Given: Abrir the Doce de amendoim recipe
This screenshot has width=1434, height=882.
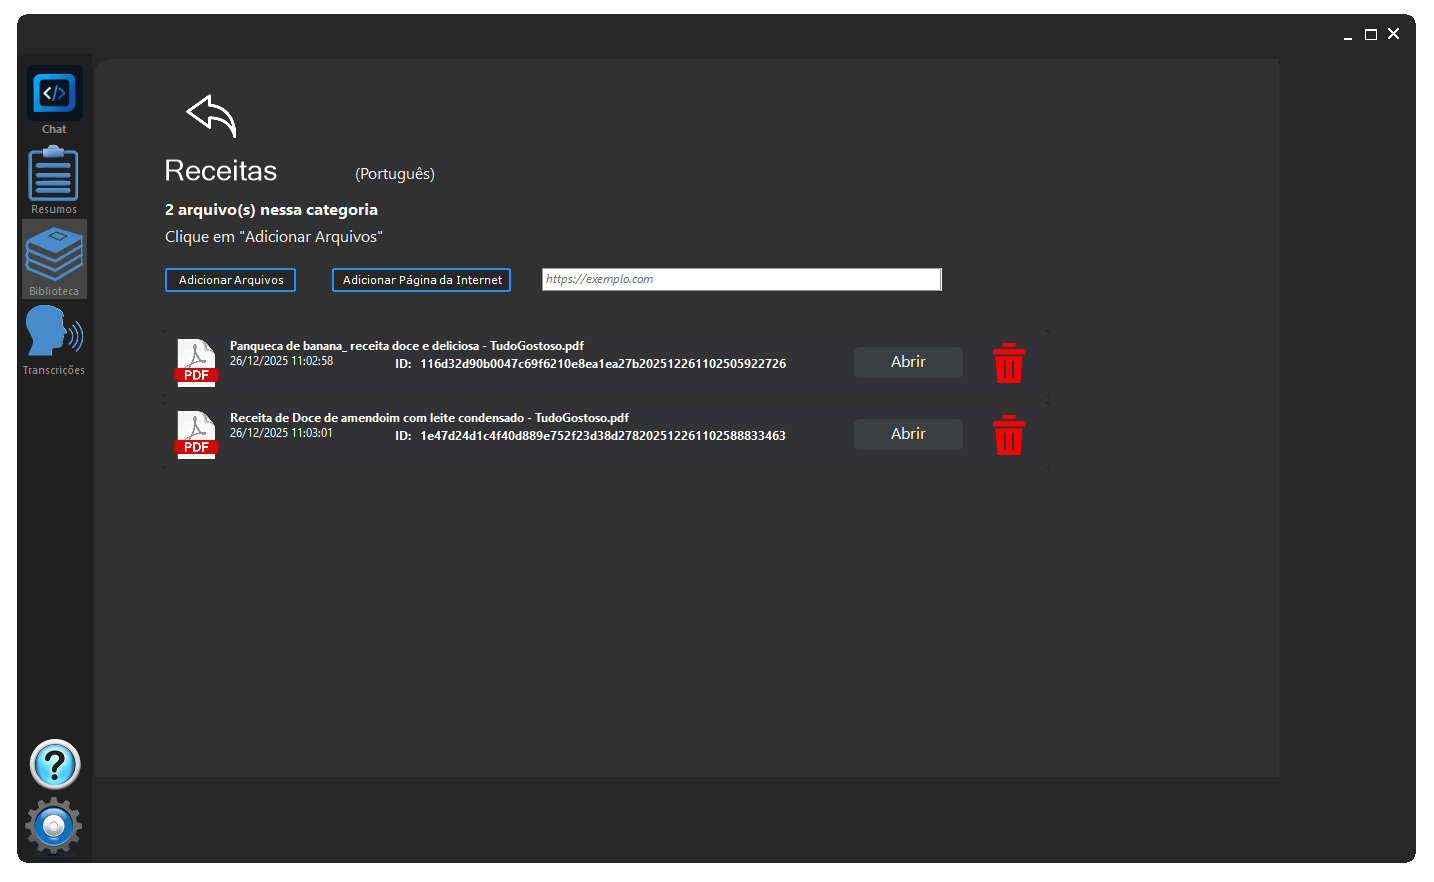Looking at the screenshot, I should click(x=907, y=434).
